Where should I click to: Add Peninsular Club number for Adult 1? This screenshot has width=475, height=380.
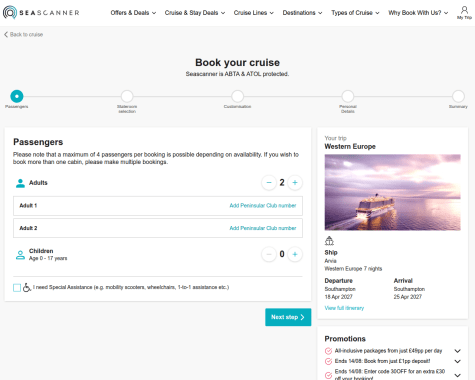pyautogui.click(x=263, y=206)
